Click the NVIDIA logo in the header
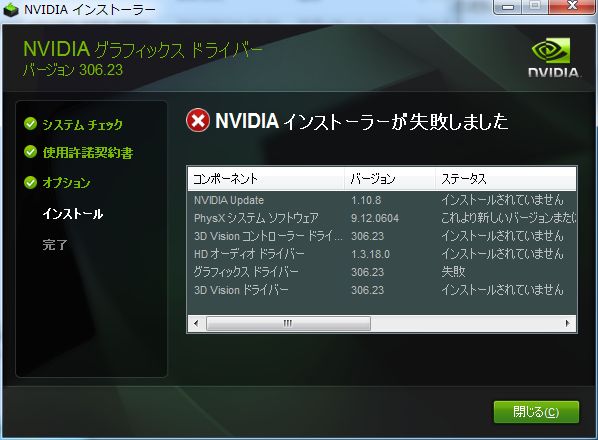 (553, 58)
